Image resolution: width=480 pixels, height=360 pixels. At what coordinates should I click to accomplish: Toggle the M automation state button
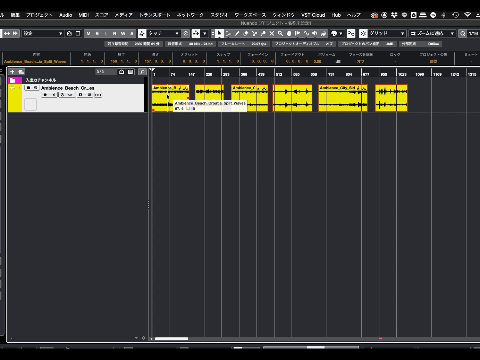(x=88, y=33)
